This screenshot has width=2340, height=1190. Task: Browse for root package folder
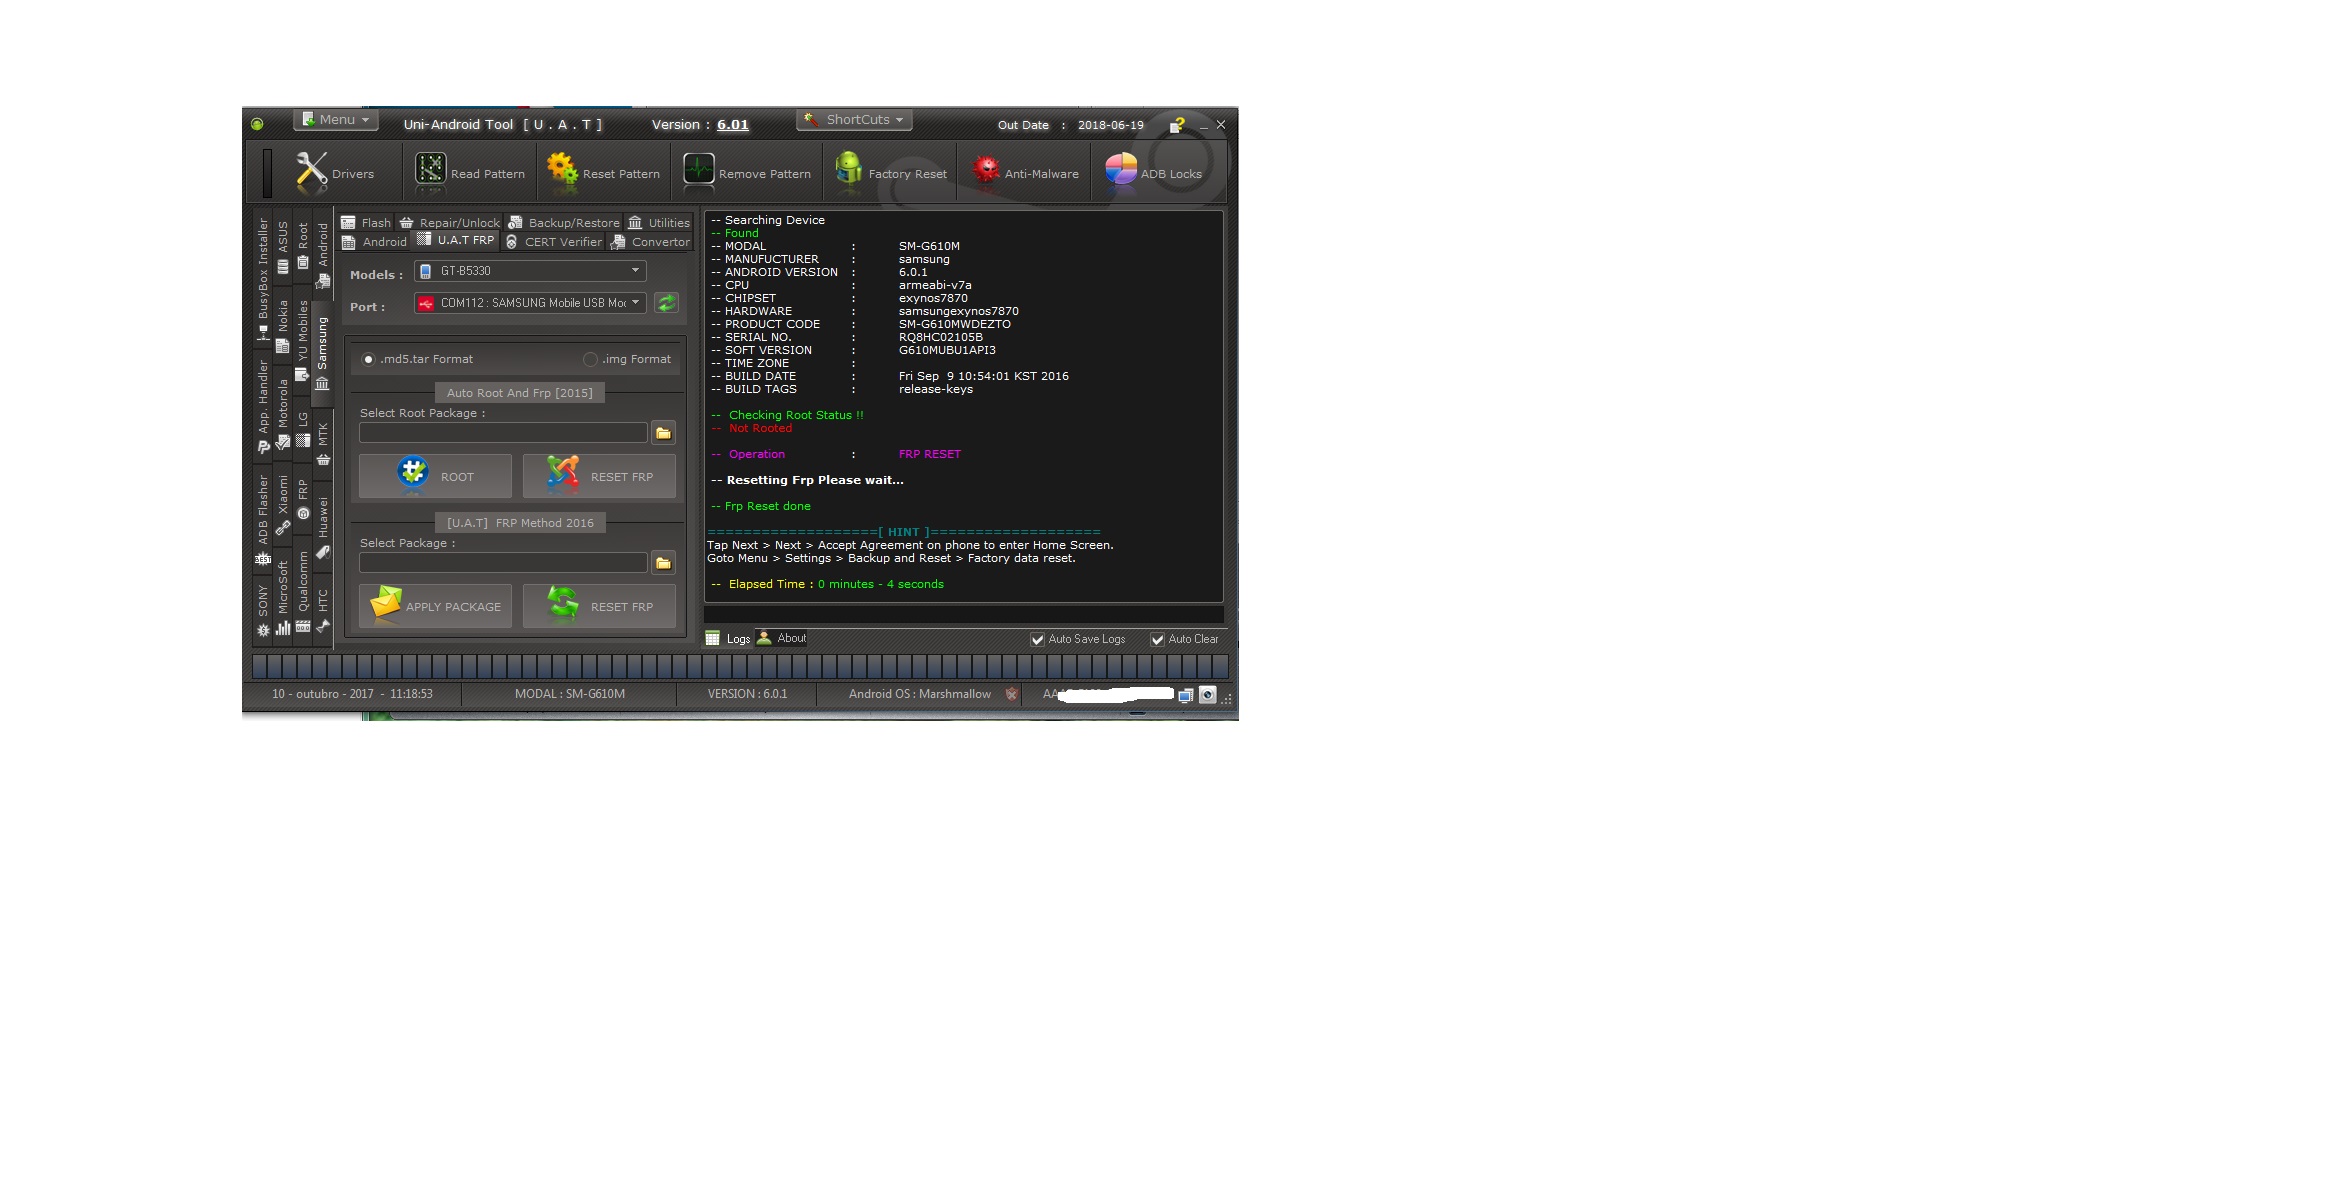click(x=663, y=433)
